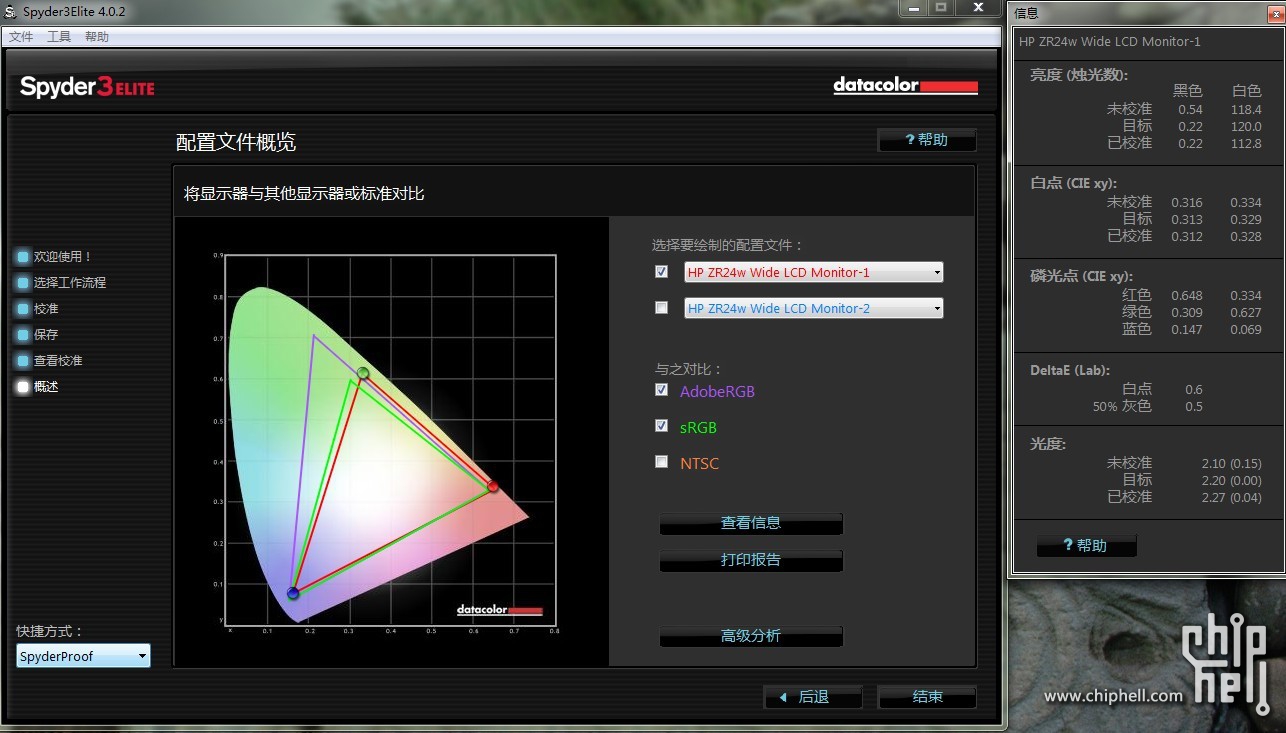
Task: Click the datacolor logo in header
Action: (905, 86)
